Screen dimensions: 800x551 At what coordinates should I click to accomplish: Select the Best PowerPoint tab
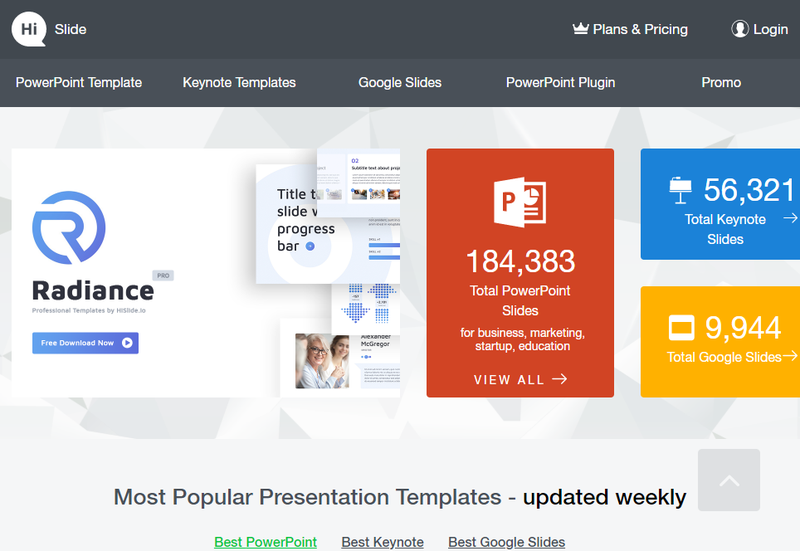(265, 542)
